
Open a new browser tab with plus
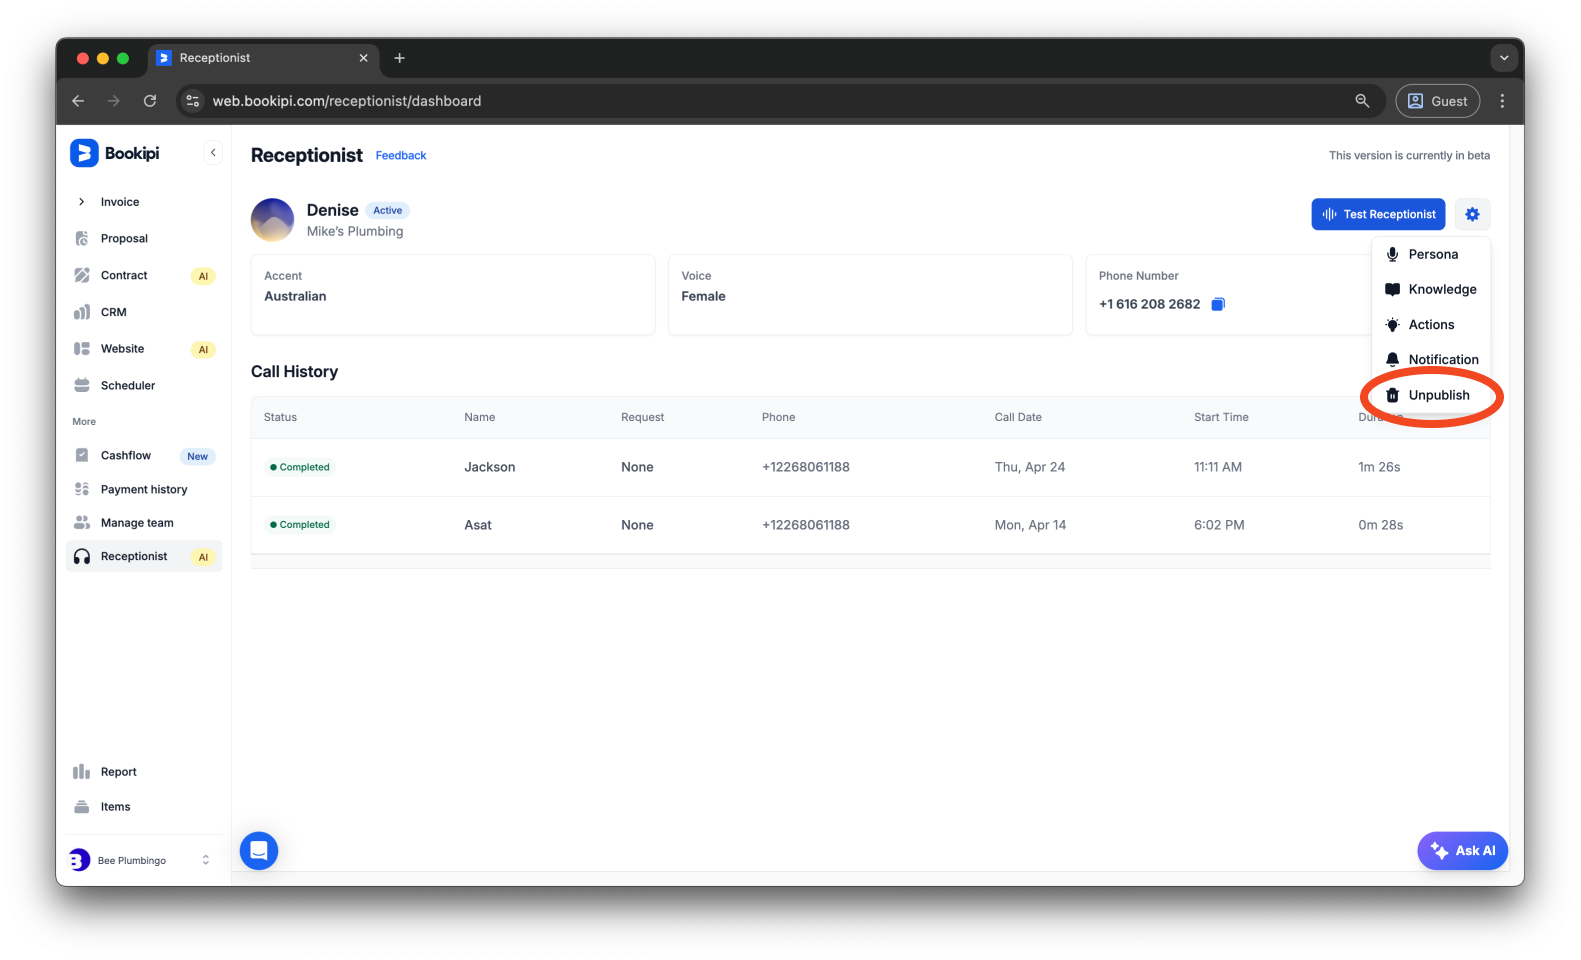tap(399, 58)
